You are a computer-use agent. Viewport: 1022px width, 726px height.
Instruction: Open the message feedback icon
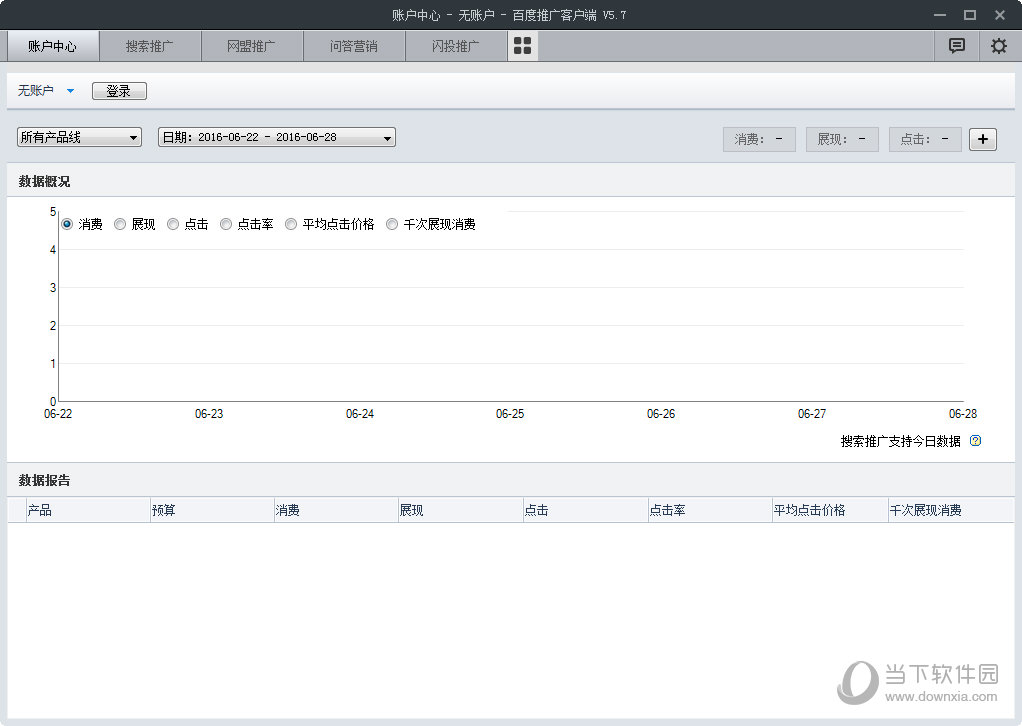[957, 46]
